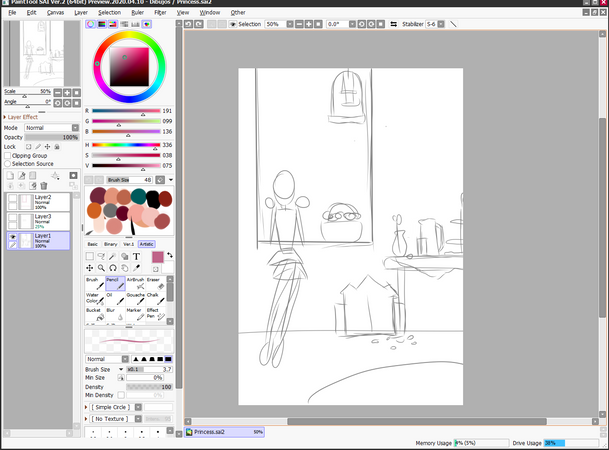Switch to the Binary brush tab
This screenshot has height=450, width=609.
click(110, 244)
